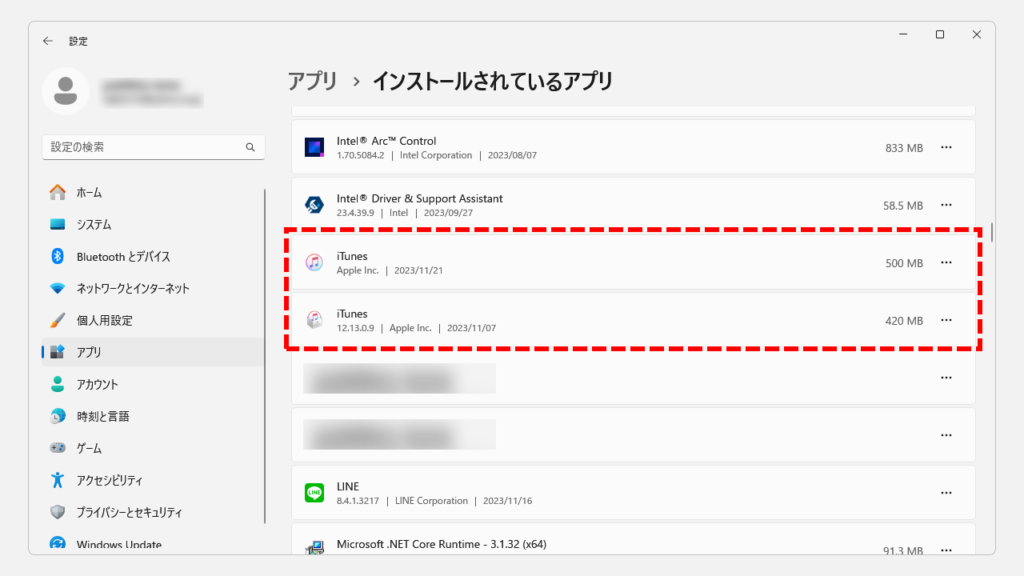The image size is (1024, 576).
Task: Click the Intel Arc Control app icon
Action: [314, 148]
